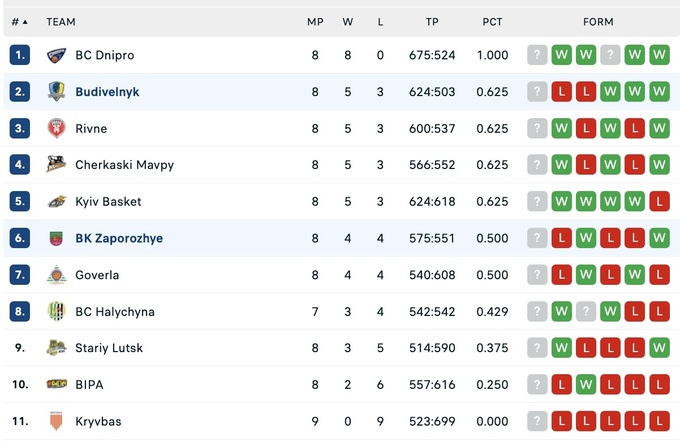The image size is (680, 442).
Task: Click the rank 1 position badge
Action: pyautogui.click(x=20, y=55)
